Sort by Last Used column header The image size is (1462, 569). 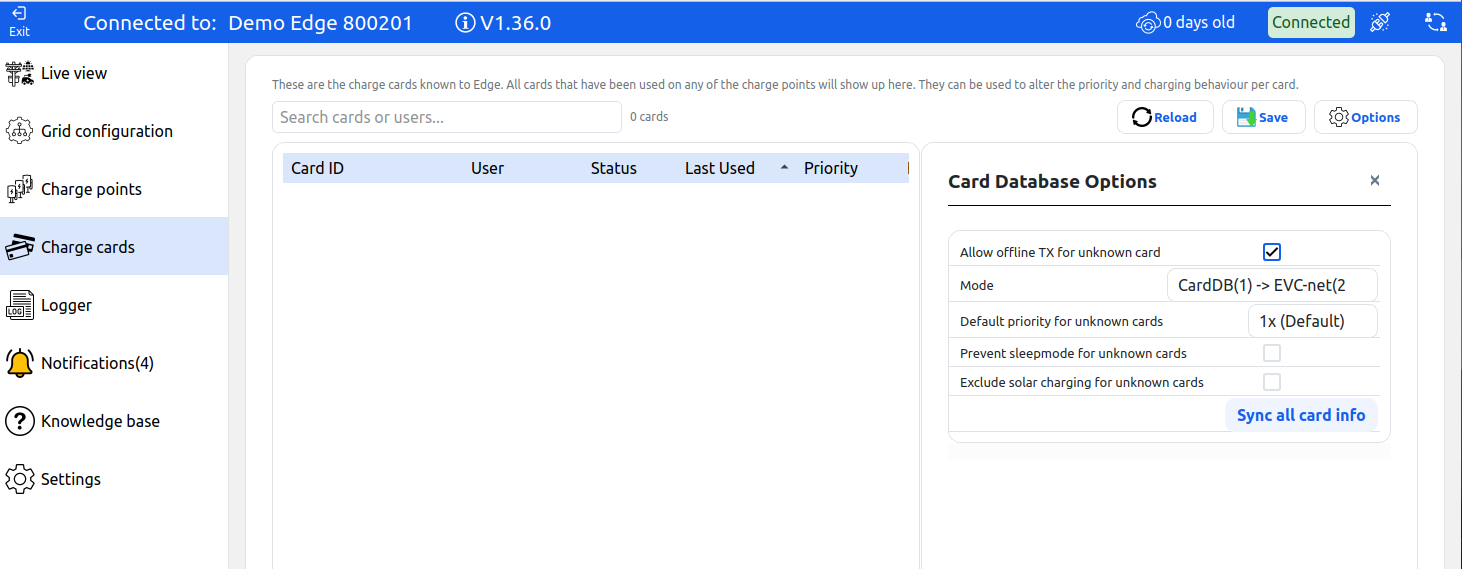720,168
